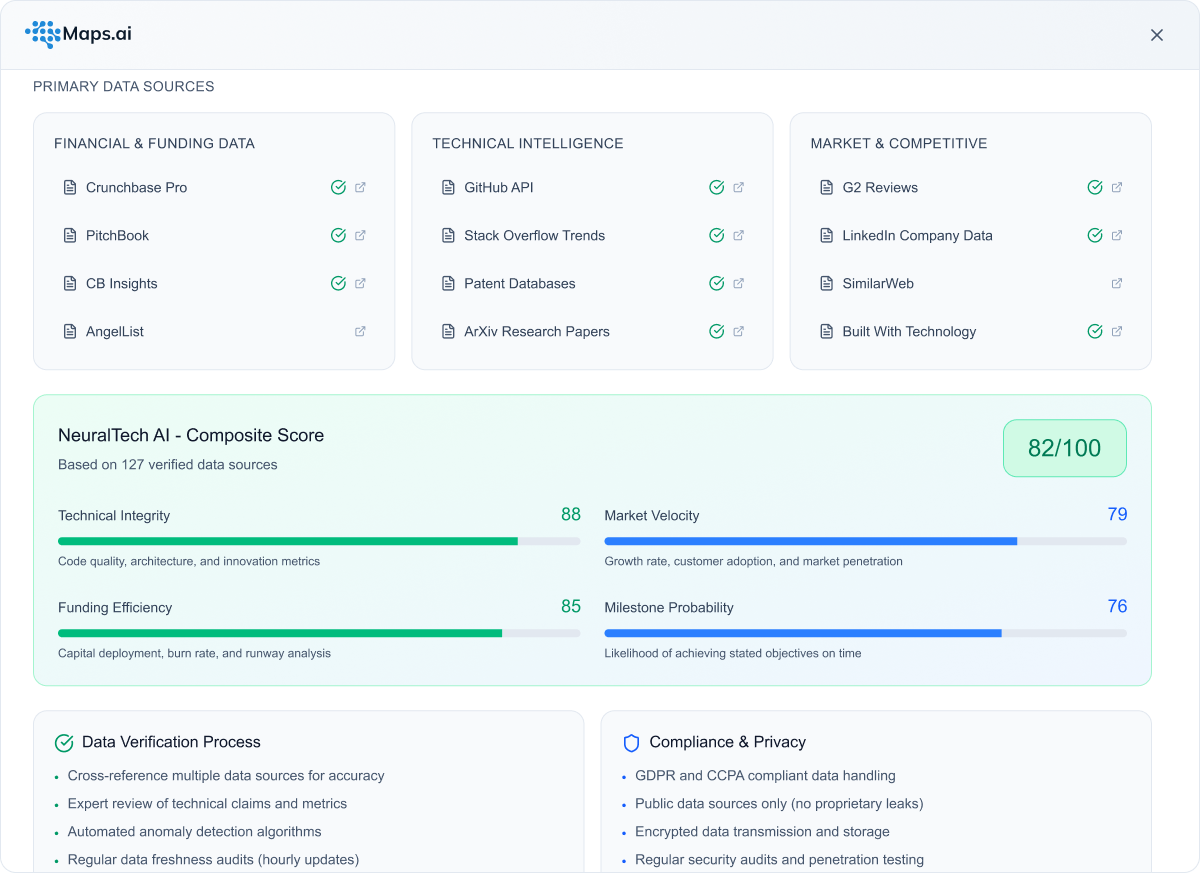Select the Built With Technology source
This screenshot has width=1200, height=873.
pos(908,332)
